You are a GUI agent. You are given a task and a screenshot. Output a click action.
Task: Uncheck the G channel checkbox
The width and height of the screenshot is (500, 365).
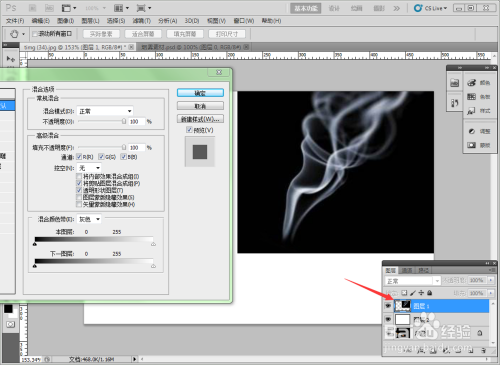tap(101, 157)
